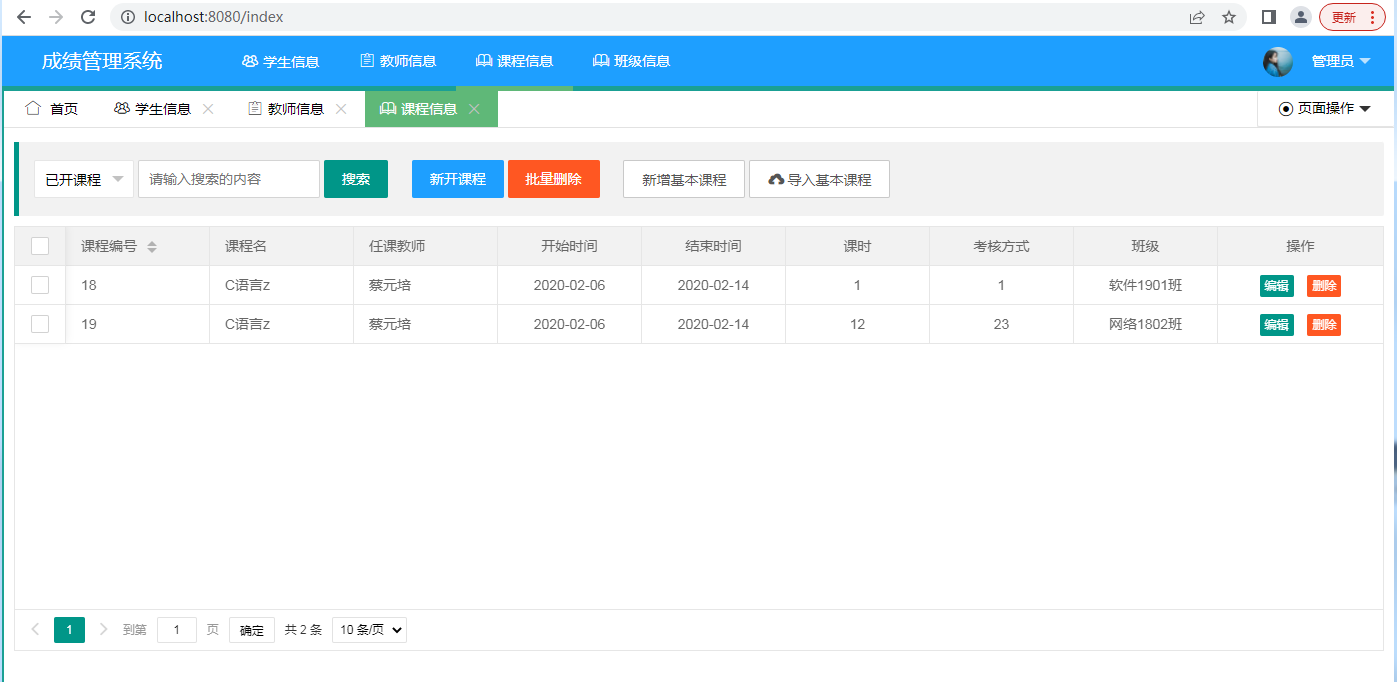Click the course search input field

tap(228, 179)
